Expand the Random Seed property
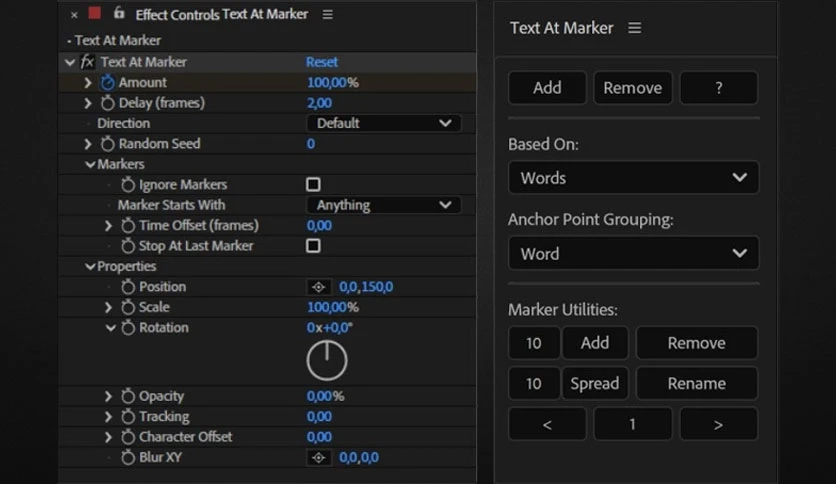The image size is (836, 484). 88,144
